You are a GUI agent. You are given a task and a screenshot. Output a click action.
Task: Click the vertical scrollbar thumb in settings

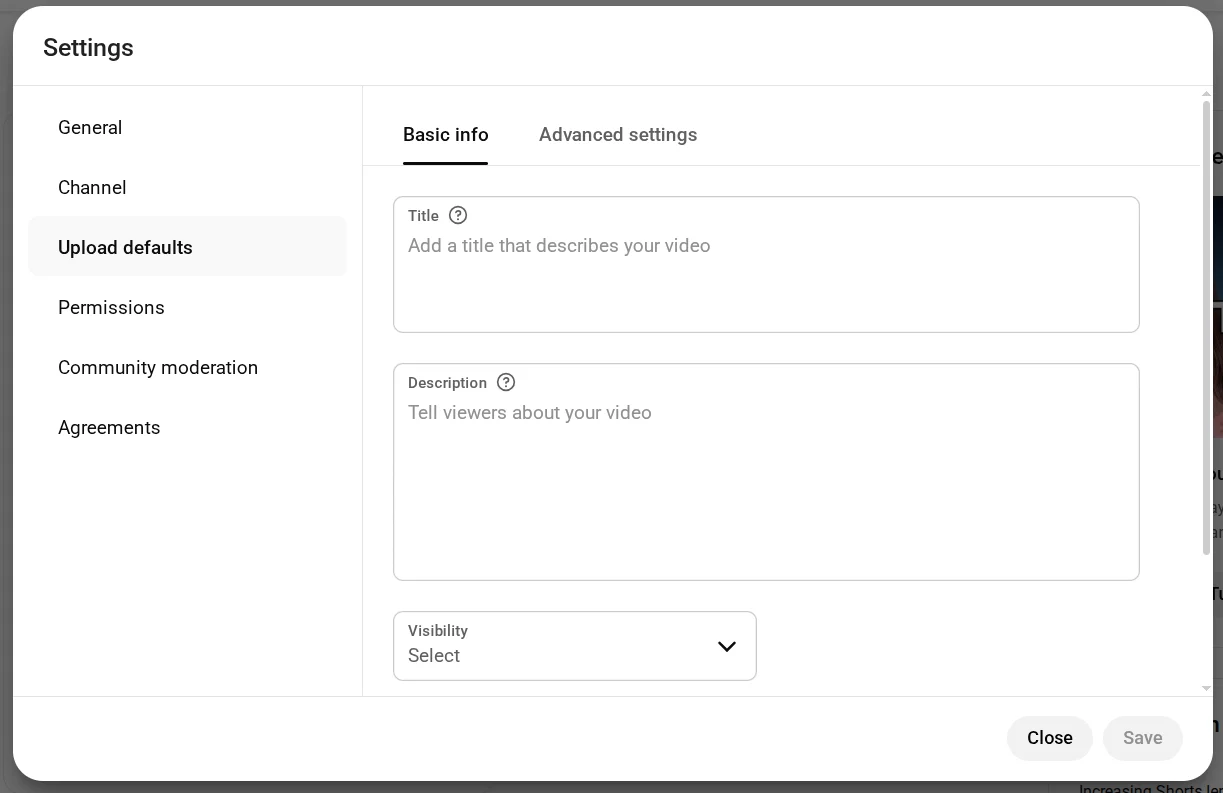[x=1206, y=328]
